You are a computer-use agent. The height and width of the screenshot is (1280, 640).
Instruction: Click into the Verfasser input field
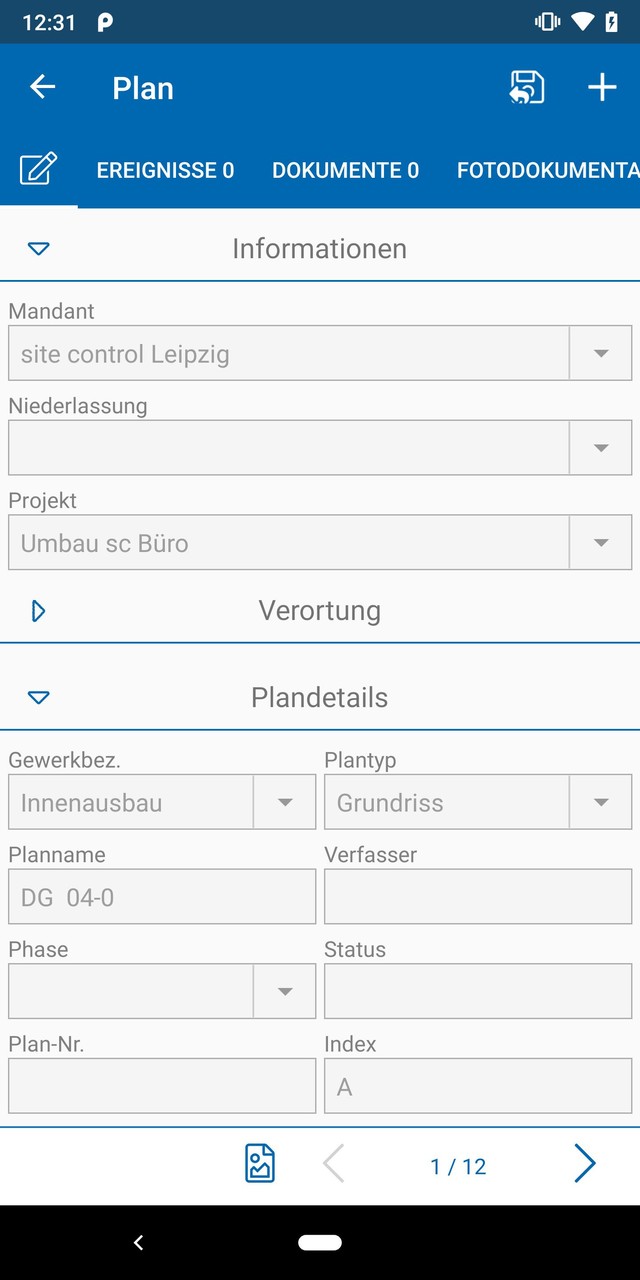coord(477,896)
